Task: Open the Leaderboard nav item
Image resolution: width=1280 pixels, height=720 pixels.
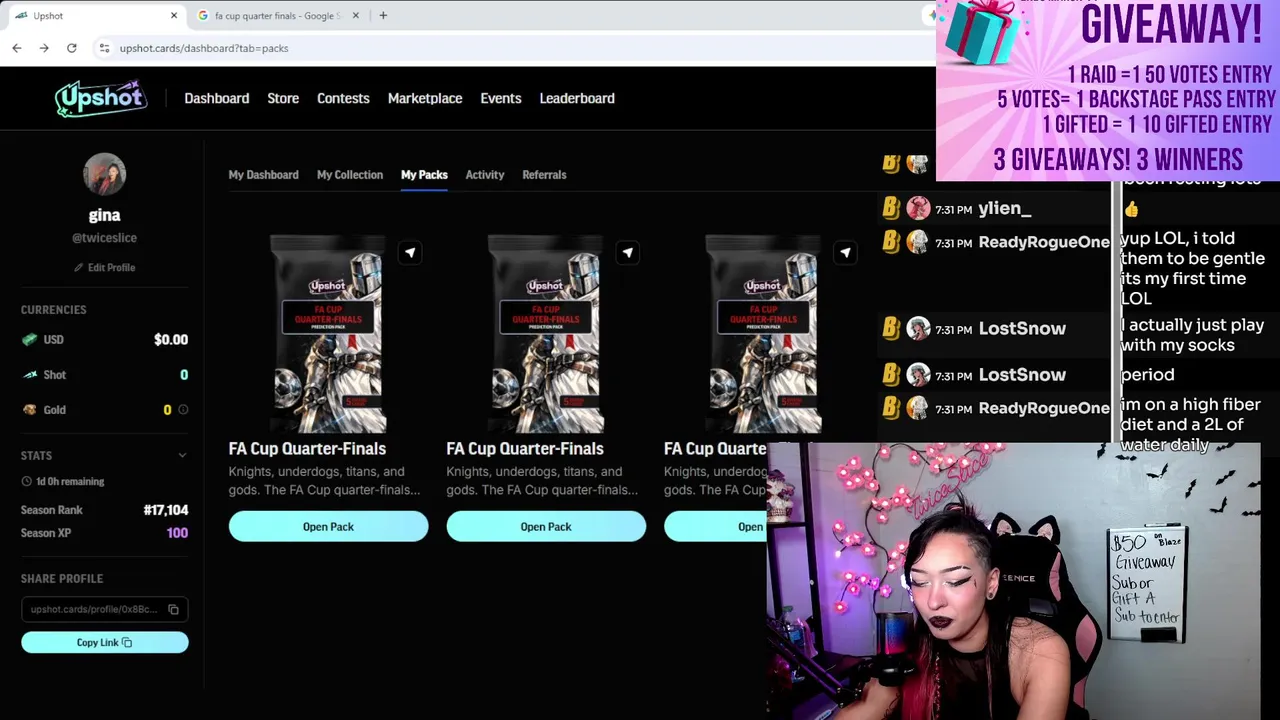Action: tap(577, 98)
